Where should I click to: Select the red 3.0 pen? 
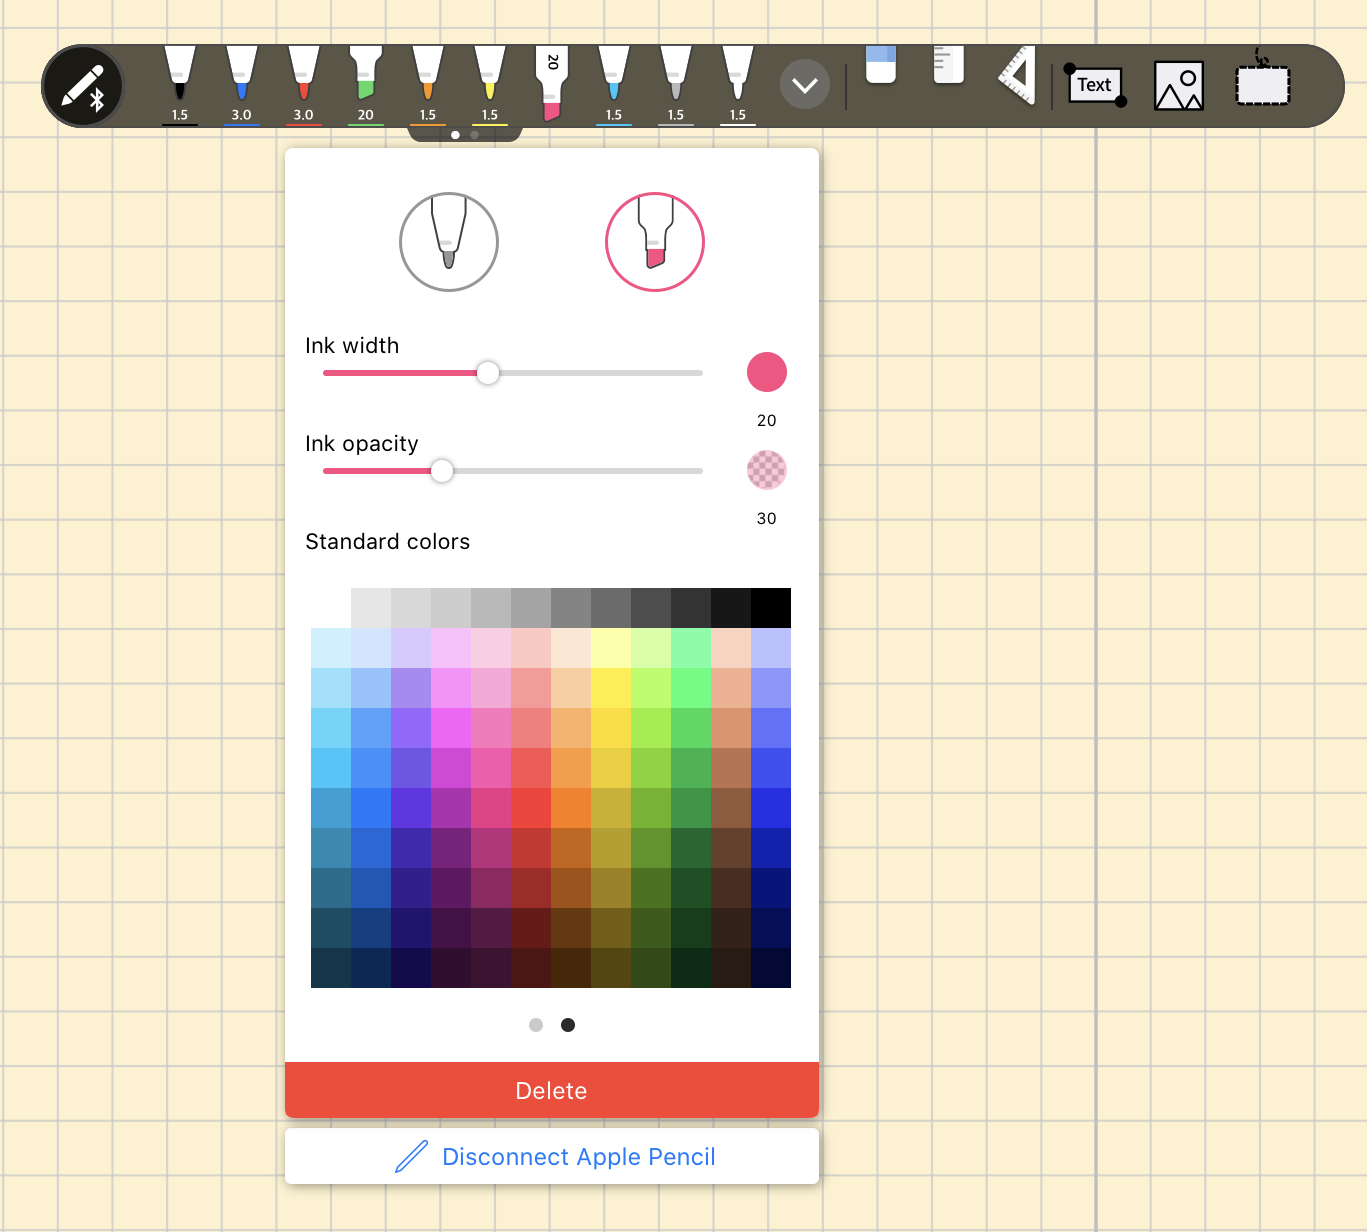coord(304,85)
